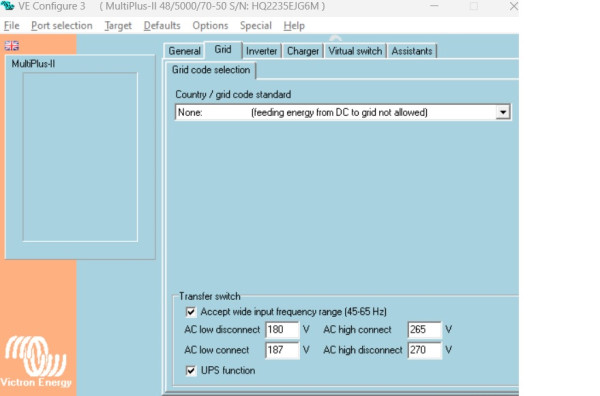This screenshot has height=396, width=600.
Task: Open the Defaults menu
Action: (x=162, y=26)
